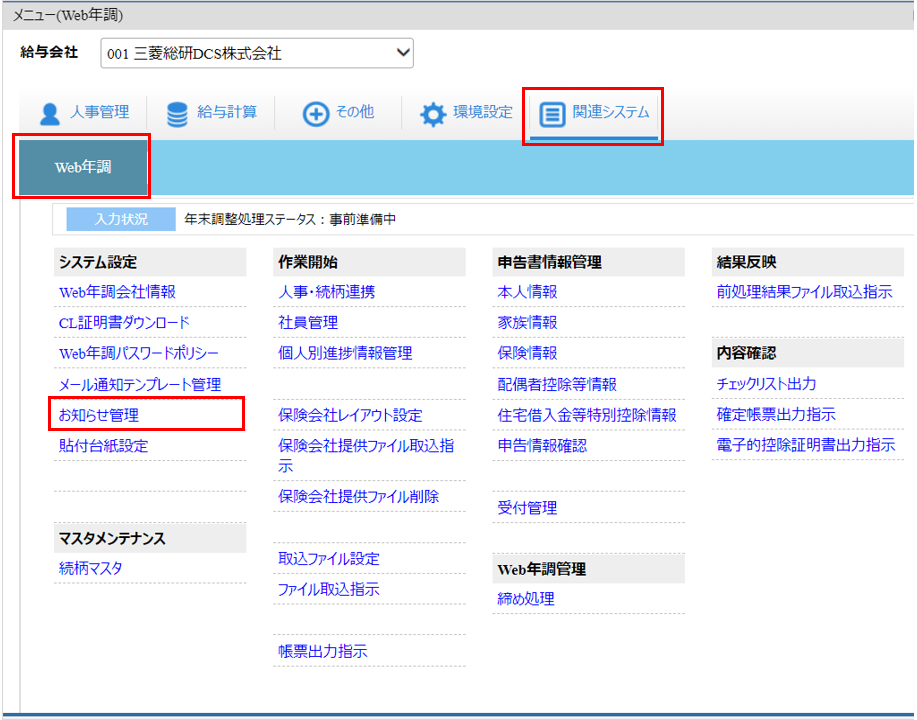917x720 pixels.
Task: Click the list icon for 関連システム
Action: click(x=552, y=114)
